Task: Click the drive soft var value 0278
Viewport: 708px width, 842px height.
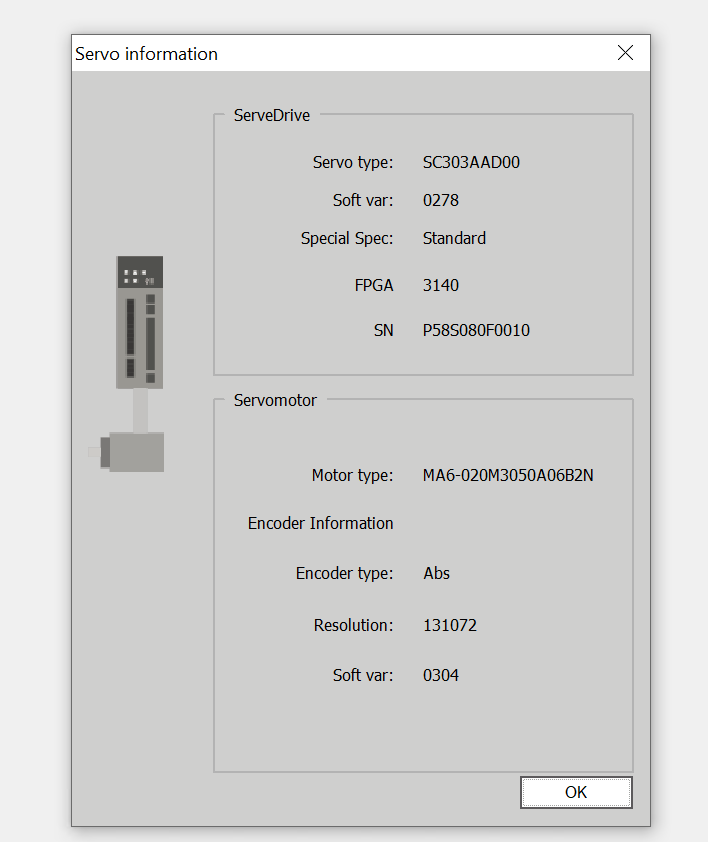Action: click(441, 200)
